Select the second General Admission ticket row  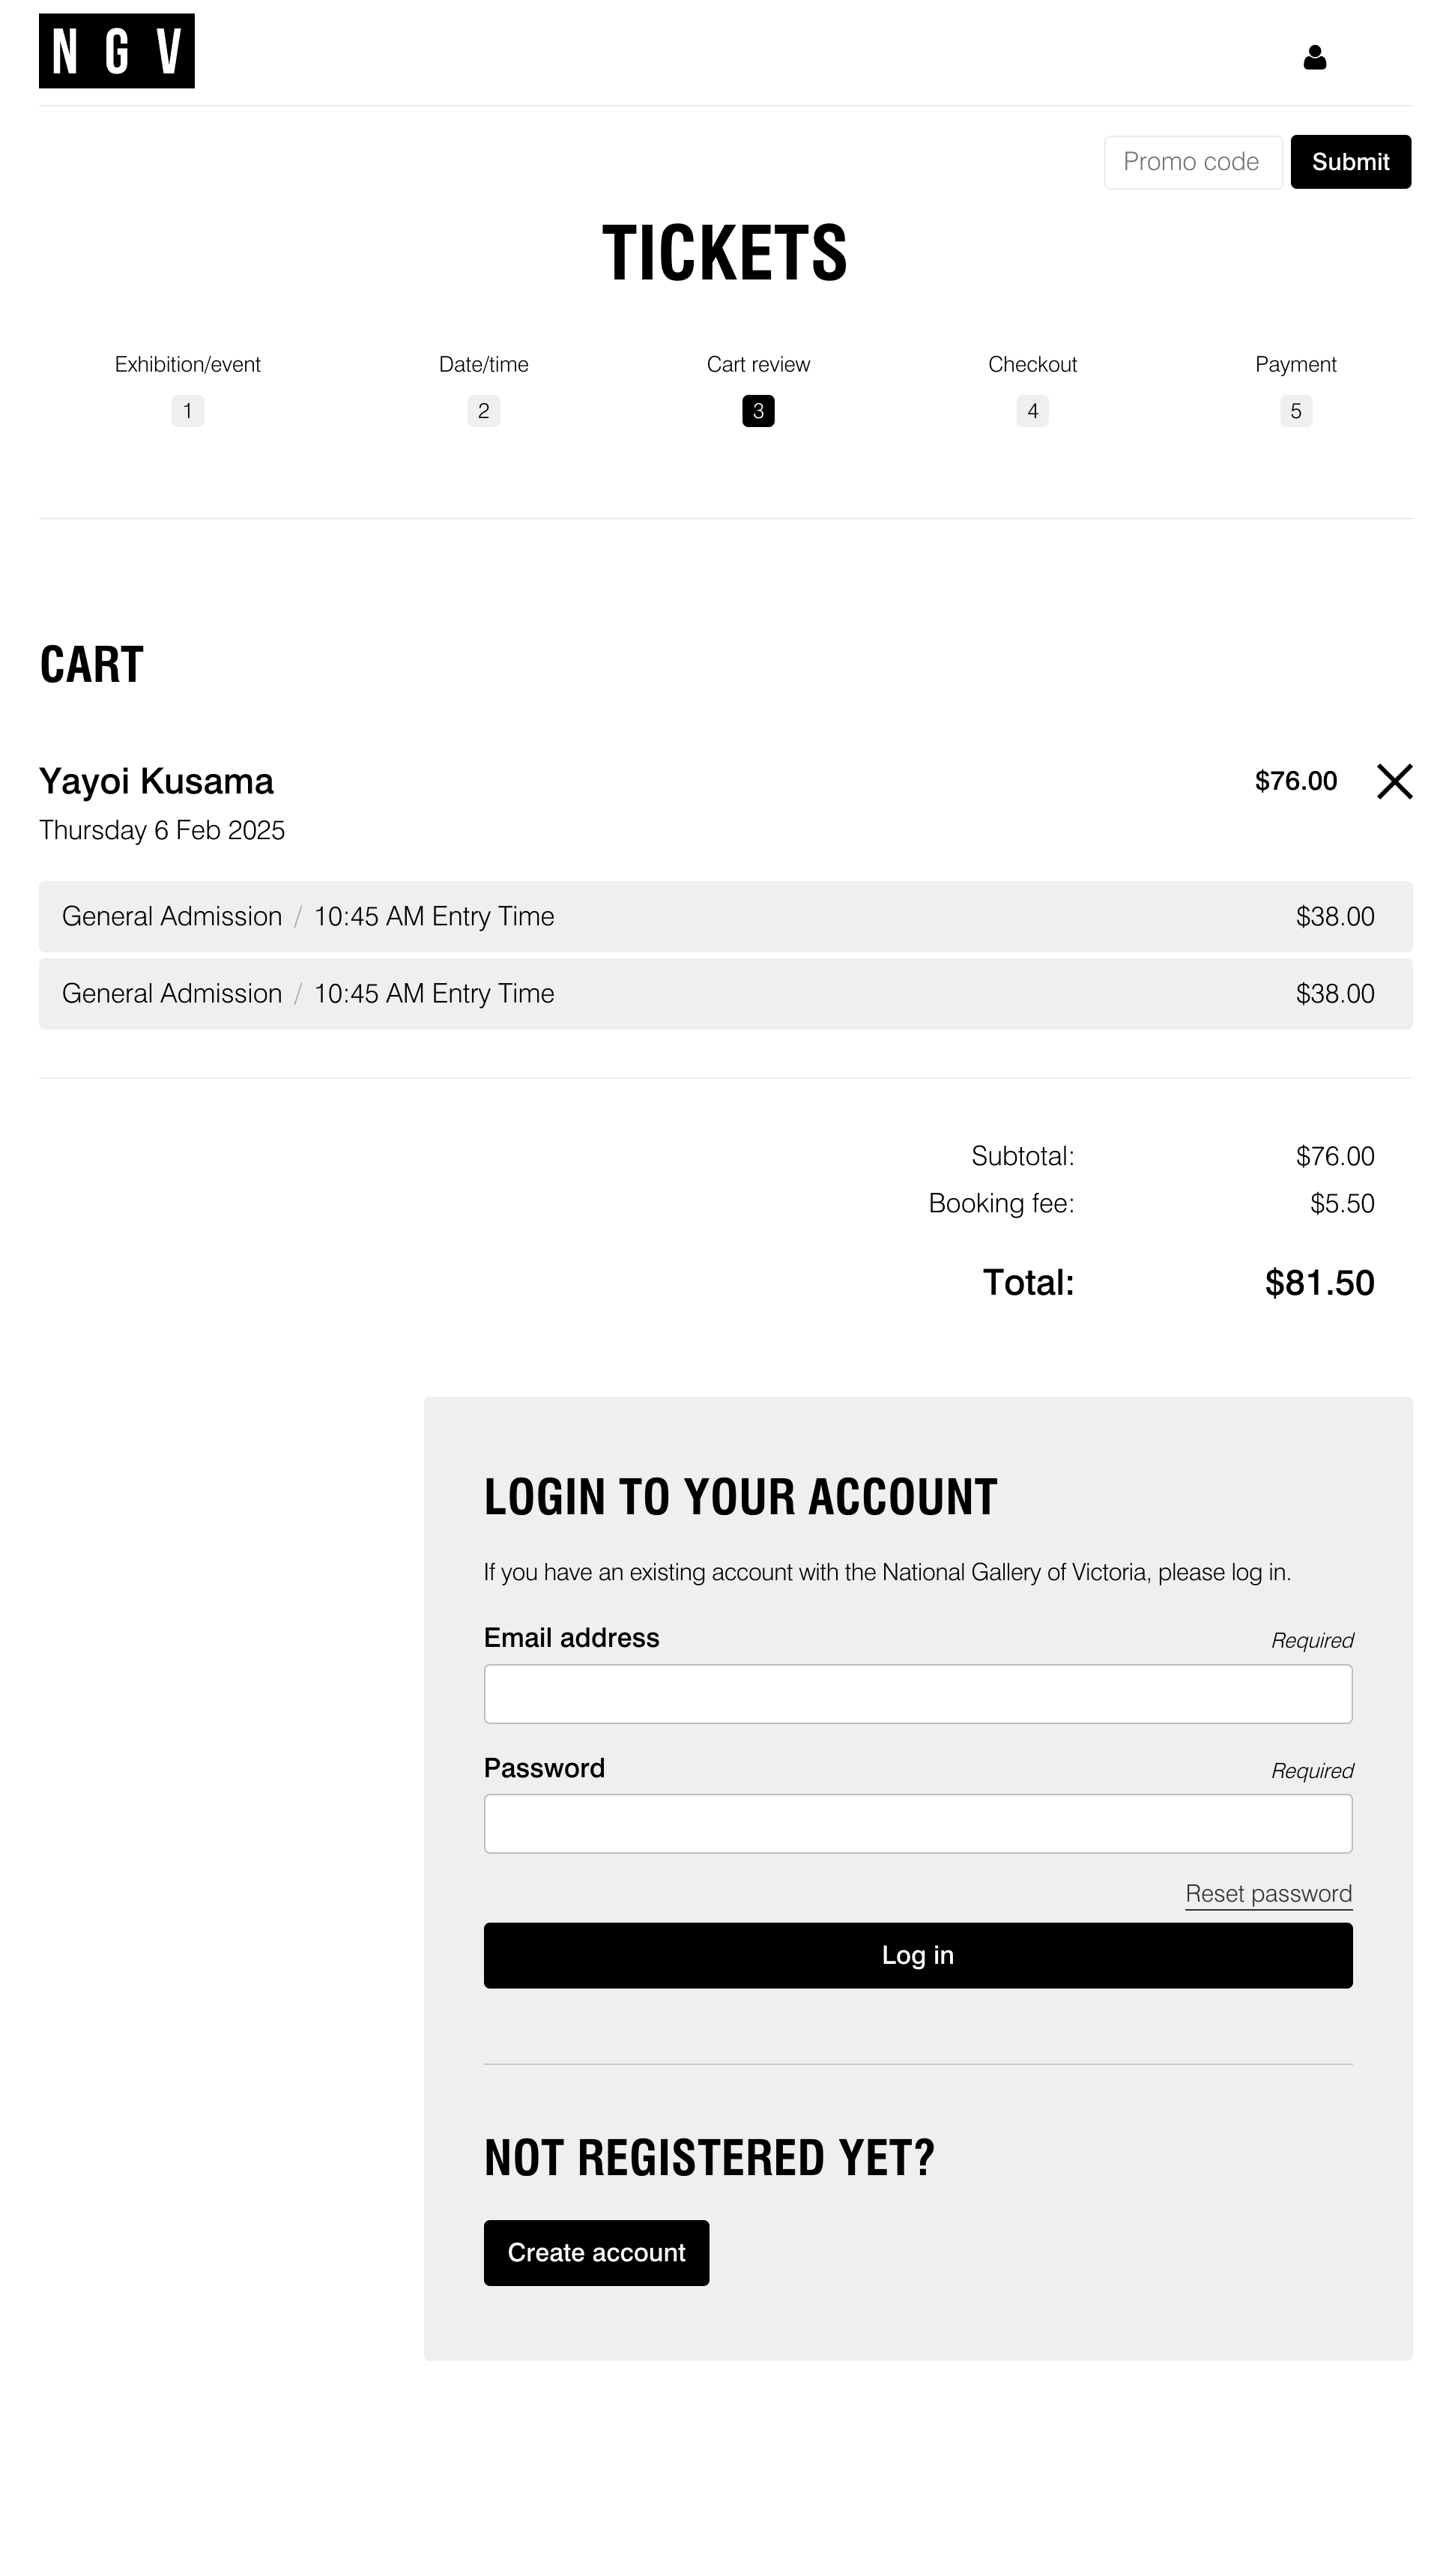click(725, 993)
